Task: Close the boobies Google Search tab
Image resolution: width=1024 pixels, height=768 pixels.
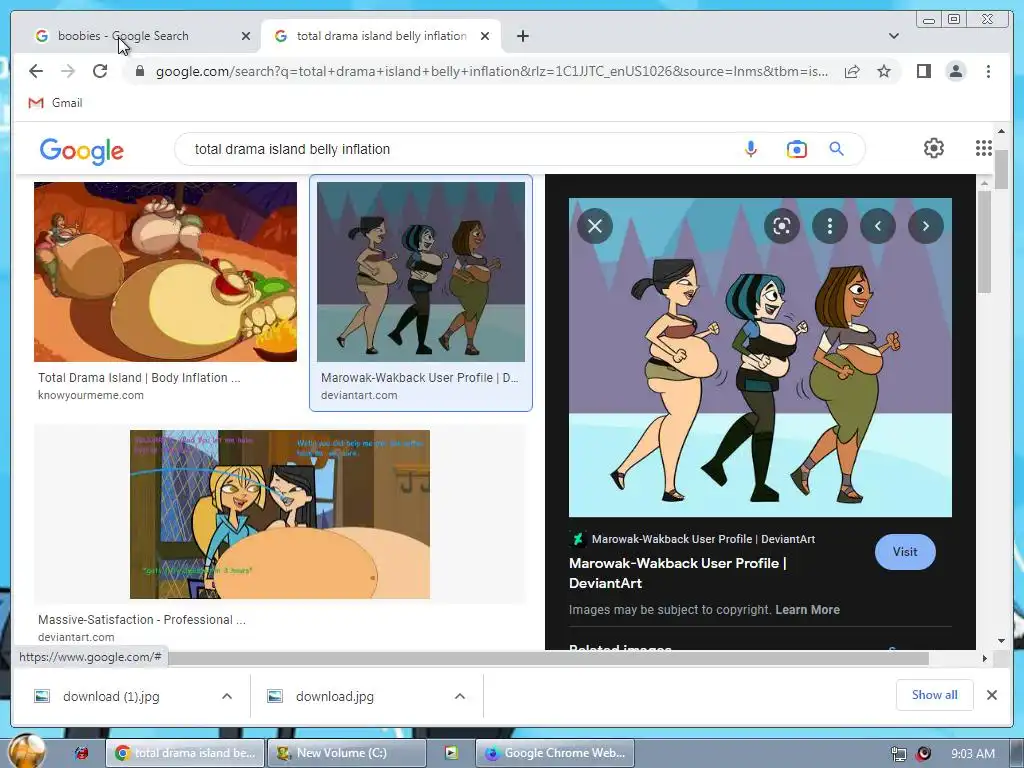Action: coord(246,36)
